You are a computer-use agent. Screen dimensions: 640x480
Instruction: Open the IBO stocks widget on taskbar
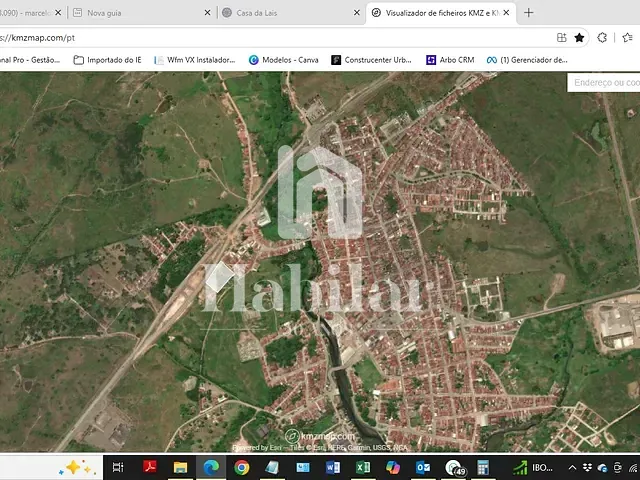[533, 467]
